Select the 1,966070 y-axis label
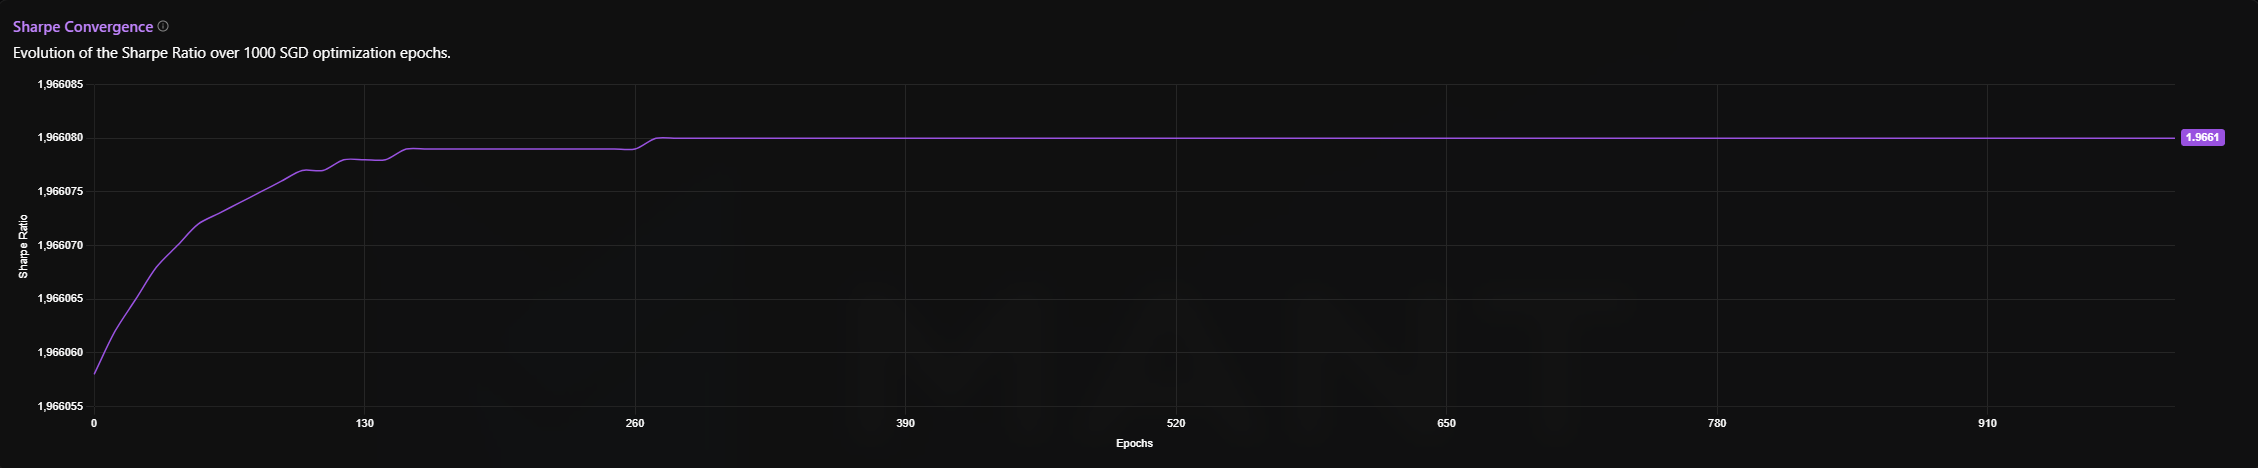2258x468 pixels. (x=60, y=246)
